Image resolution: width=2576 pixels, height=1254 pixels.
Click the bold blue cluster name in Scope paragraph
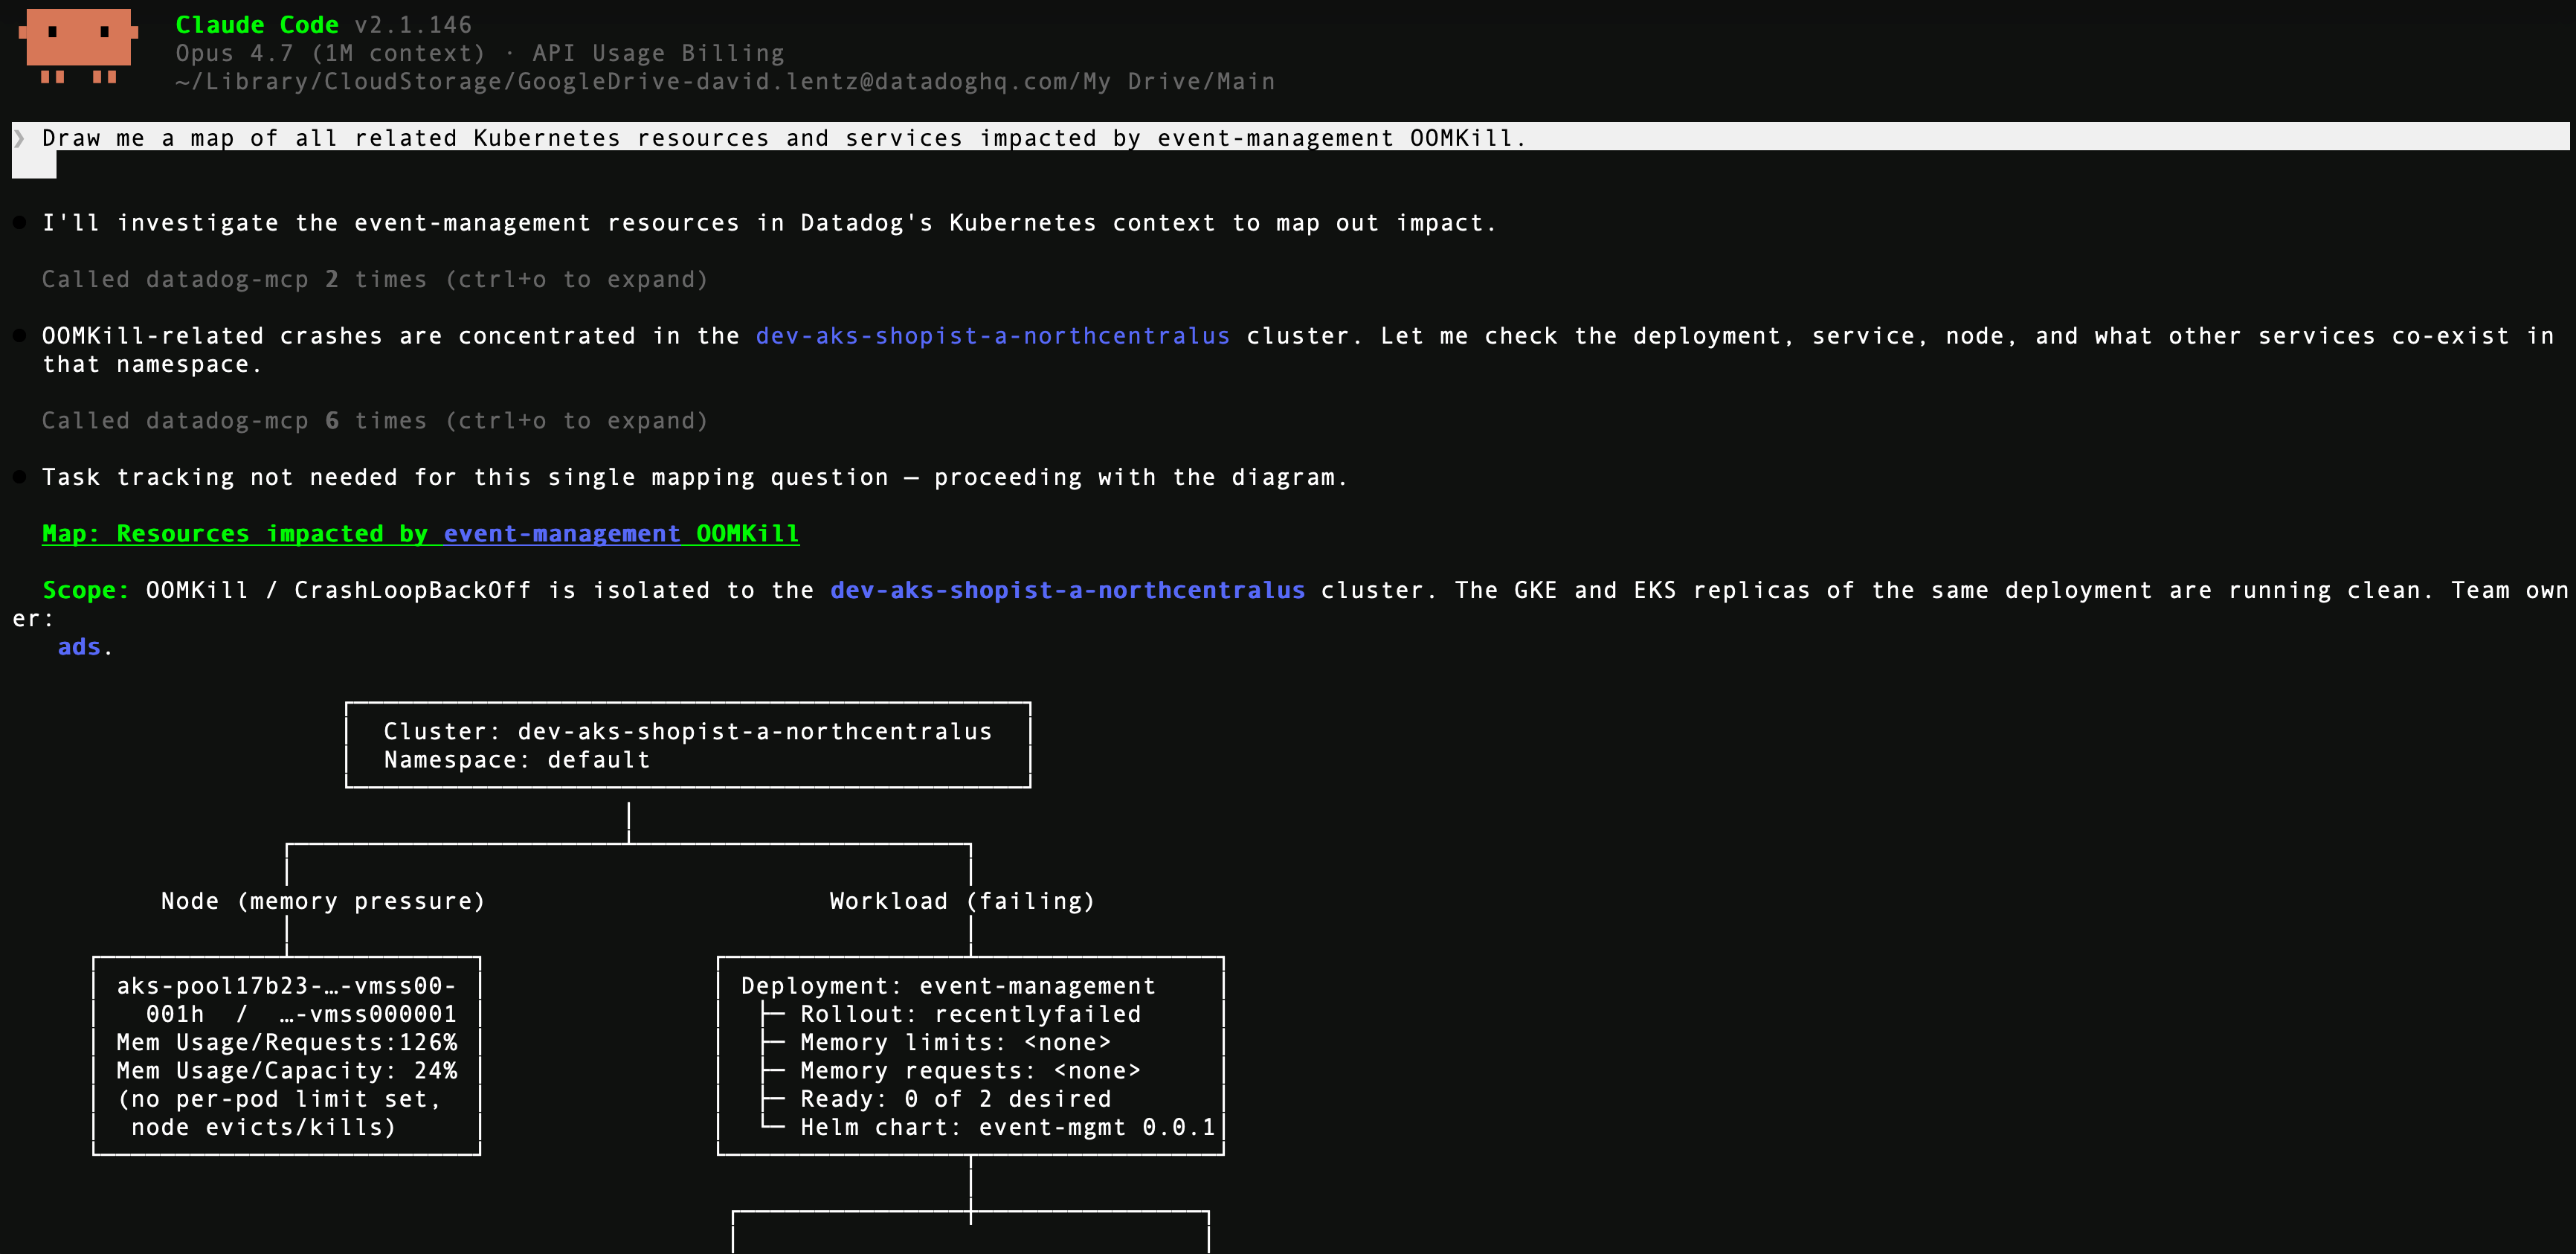pos(1067,590)
